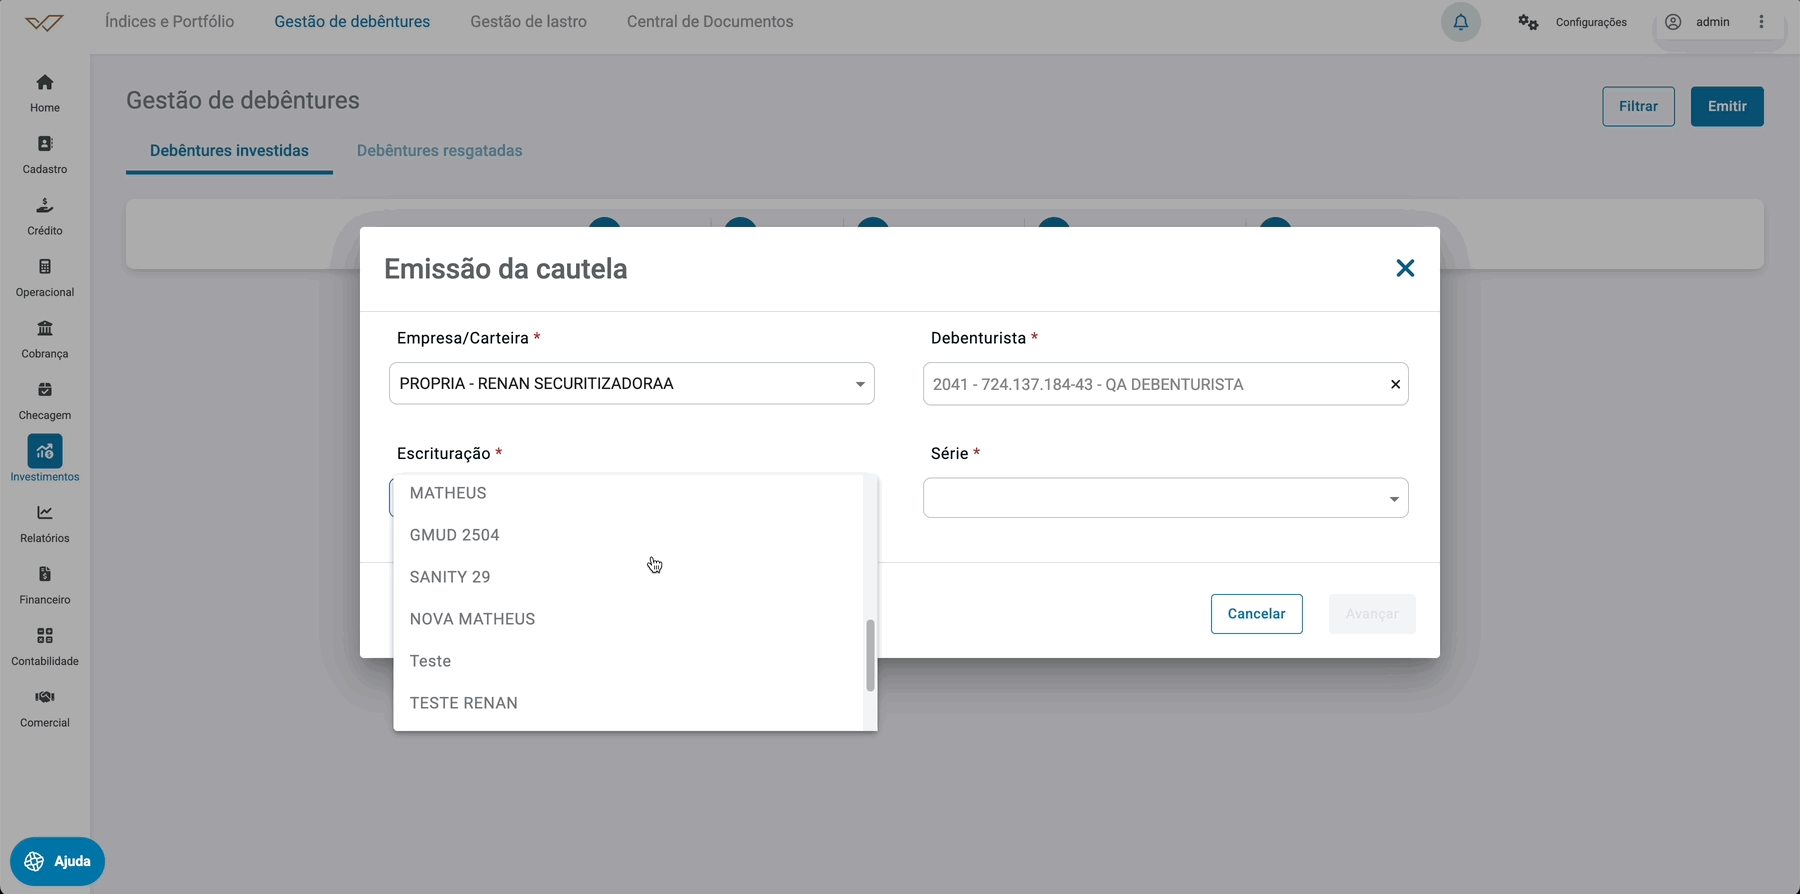Viewport: 1800px width, 894px height.
Task: Click the notifications bell icon
Action: pyautogui.click(x=1461, y=22)
